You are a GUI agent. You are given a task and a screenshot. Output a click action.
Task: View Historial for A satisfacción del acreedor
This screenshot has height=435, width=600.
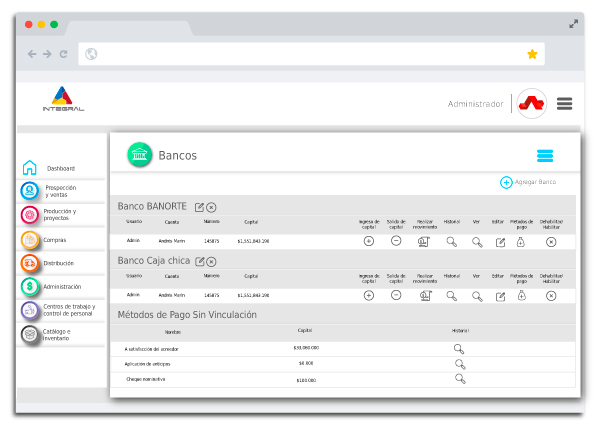pos(459,348)
